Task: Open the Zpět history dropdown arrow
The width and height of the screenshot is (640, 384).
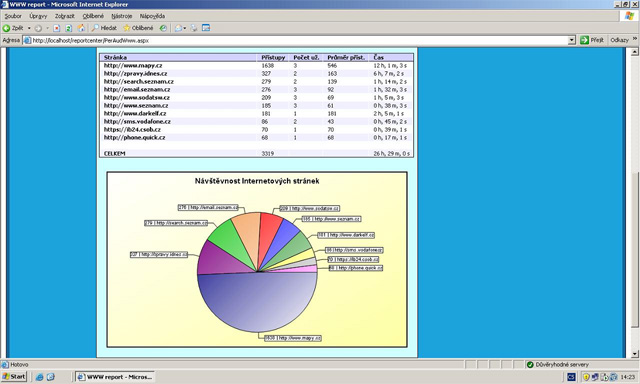Action: (29, 28)
